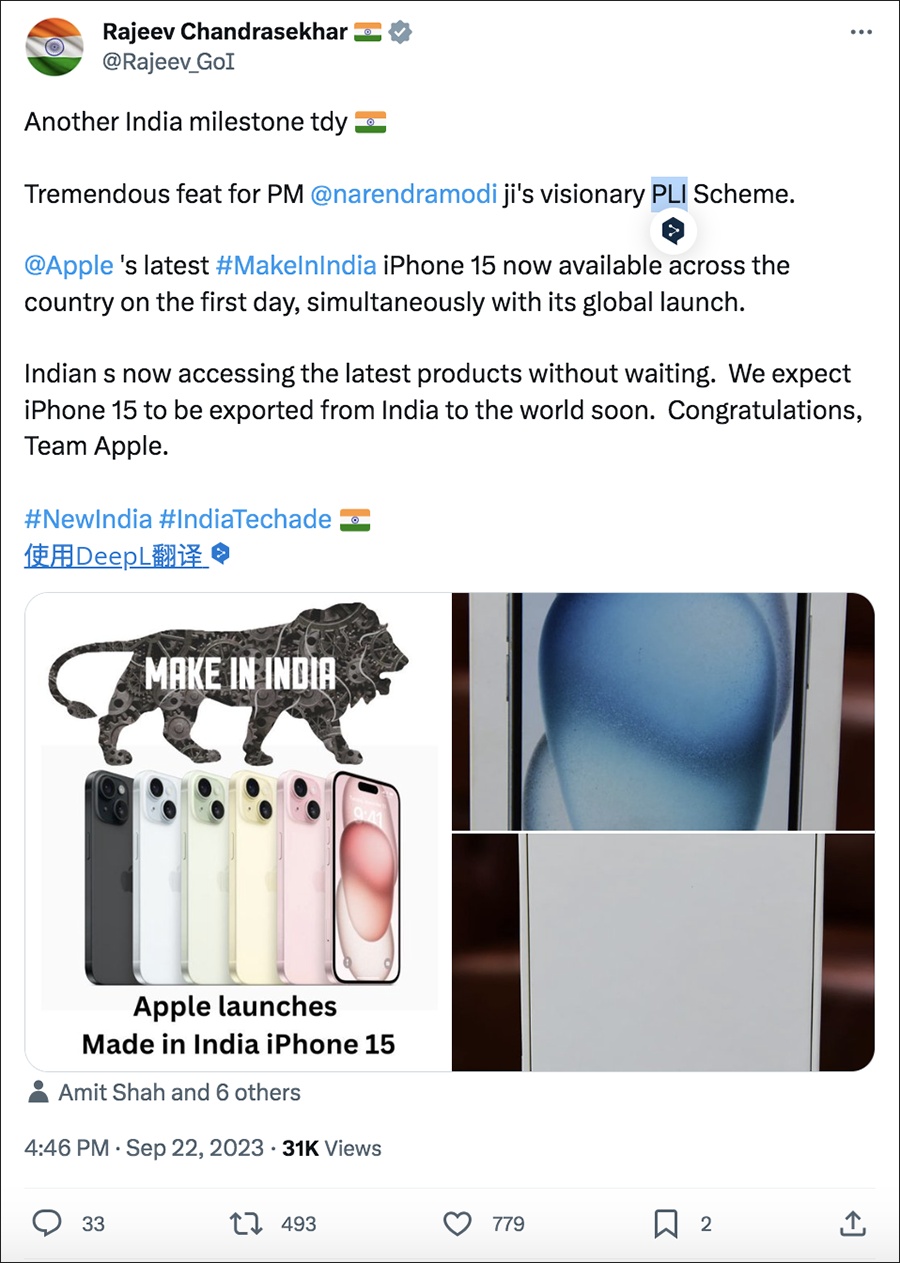
Task: Open the white iPhone box photo
Action: (663, 952)
